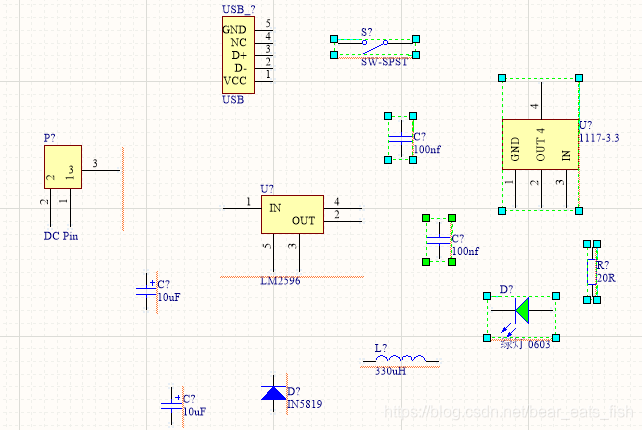Click the DC Pin text label
642x430 pixels.
point(61,236)
